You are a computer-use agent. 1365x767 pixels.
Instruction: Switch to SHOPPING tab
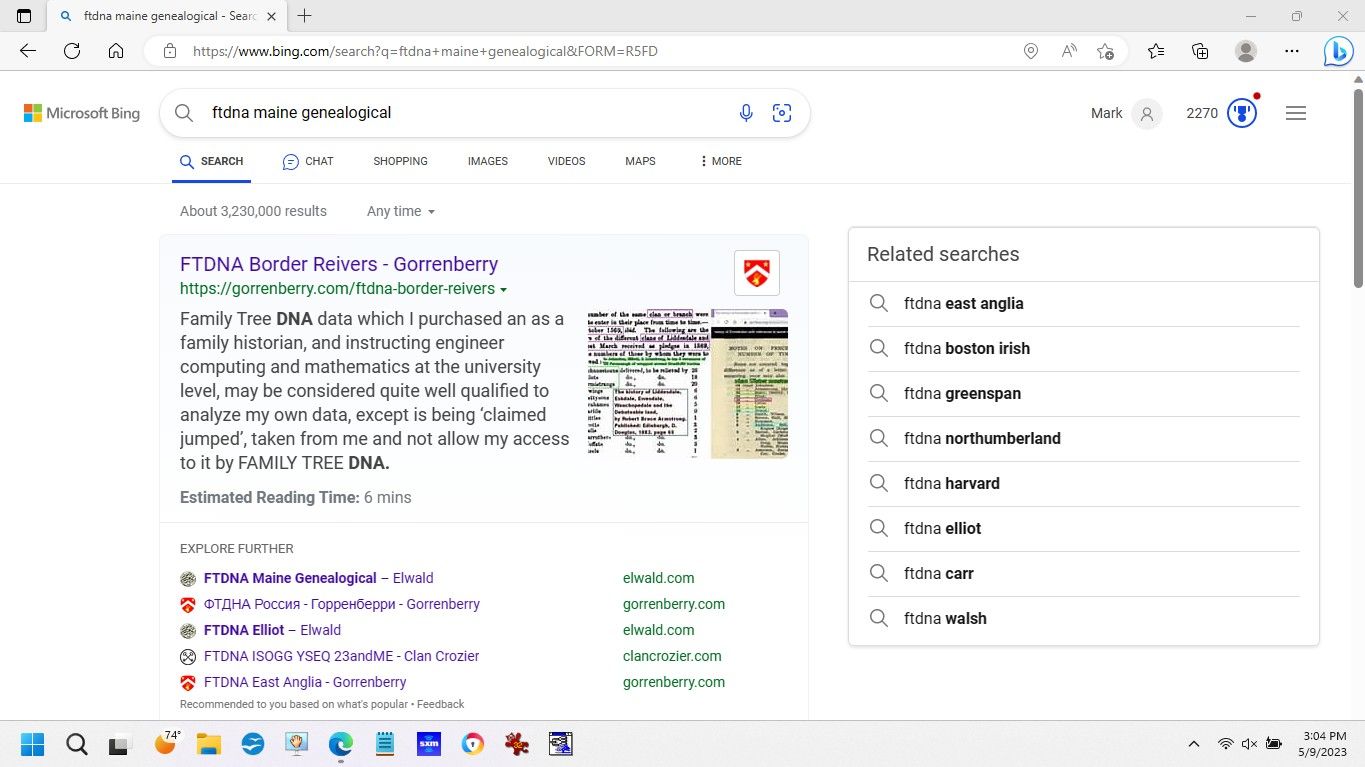coord(400,161)
